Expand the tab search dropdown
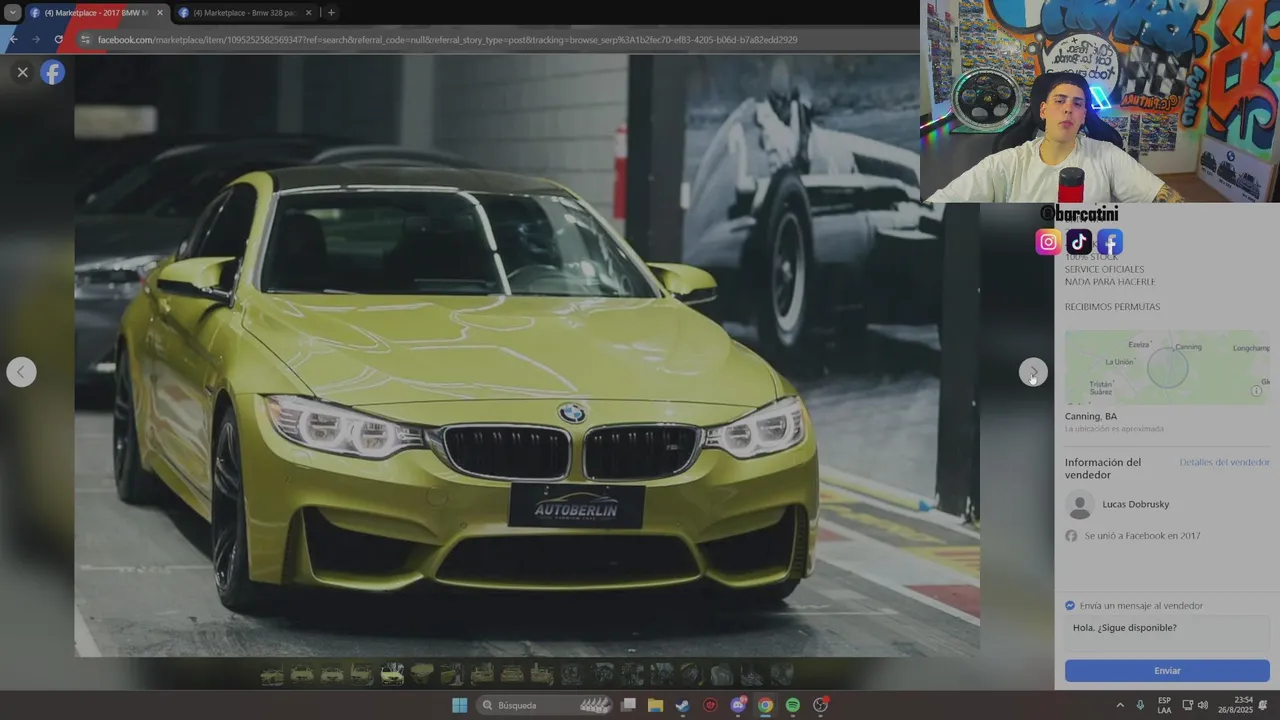The height and width of the screenshot is (720, 1280). [x=12, y=13]
